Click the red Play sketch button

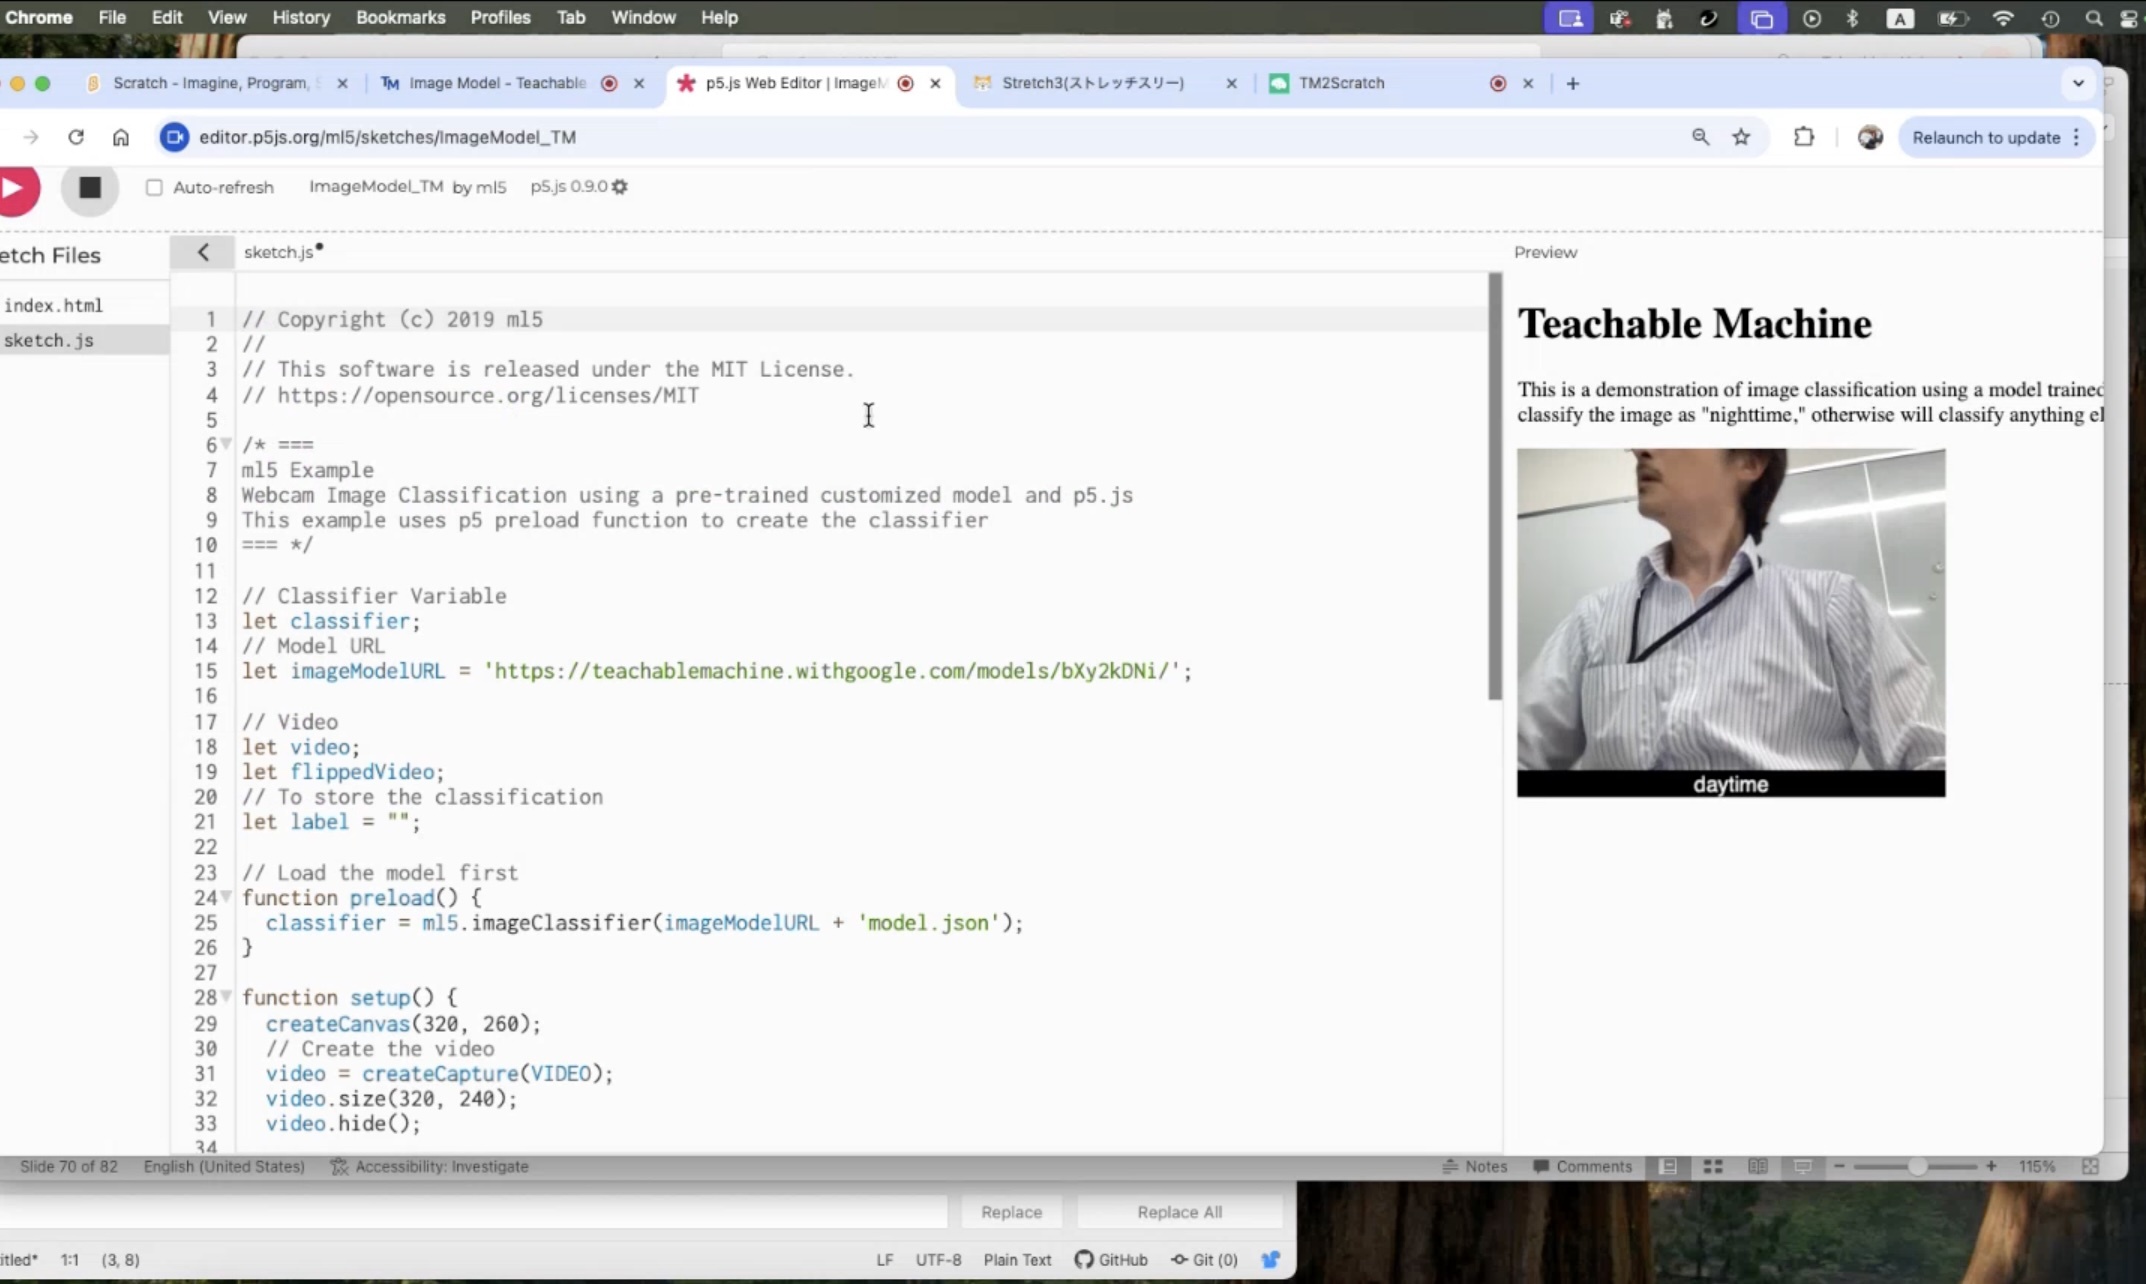[x=14, y=188]
